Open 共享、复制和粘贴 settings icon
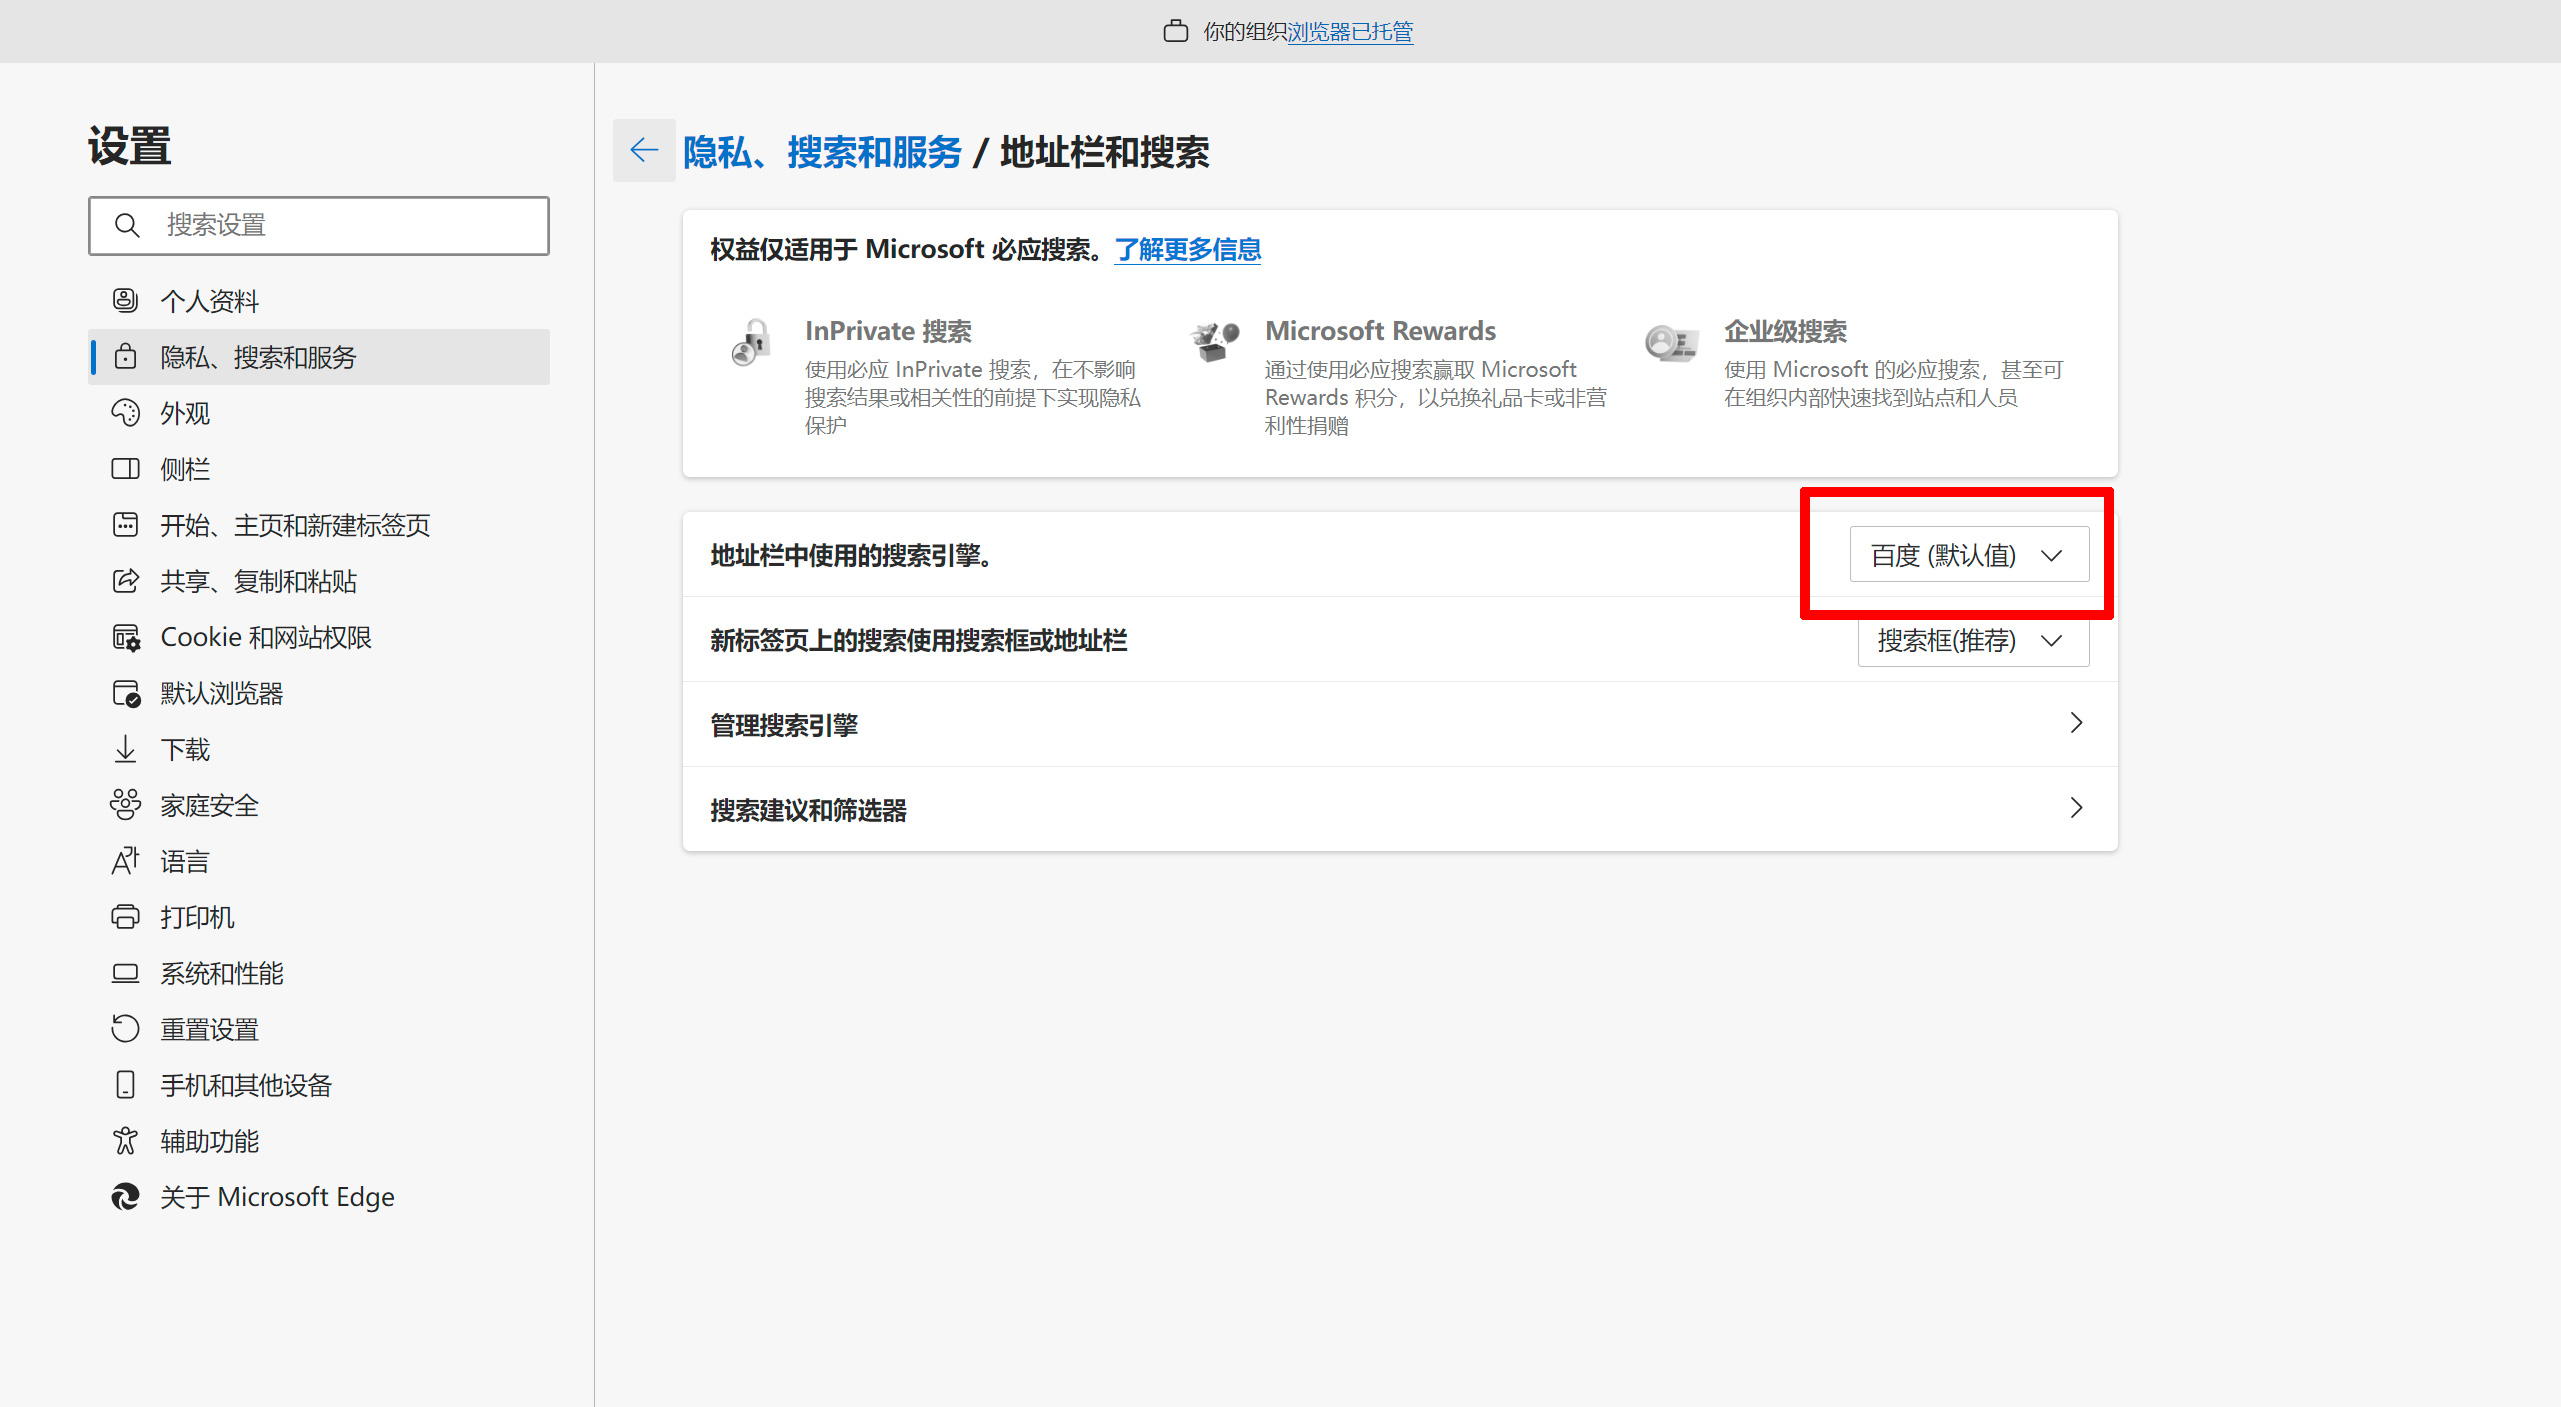This screenshot has height=1407, width=2561. 125,581
